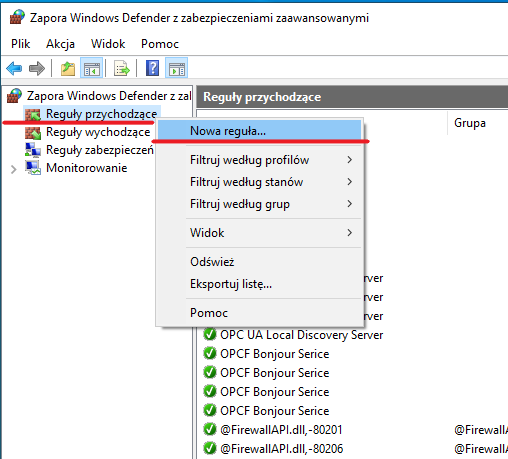Toggle the Show/Hide Console Tree icon
The height and width of the screenshot is (459, 508).
(91, 68)
